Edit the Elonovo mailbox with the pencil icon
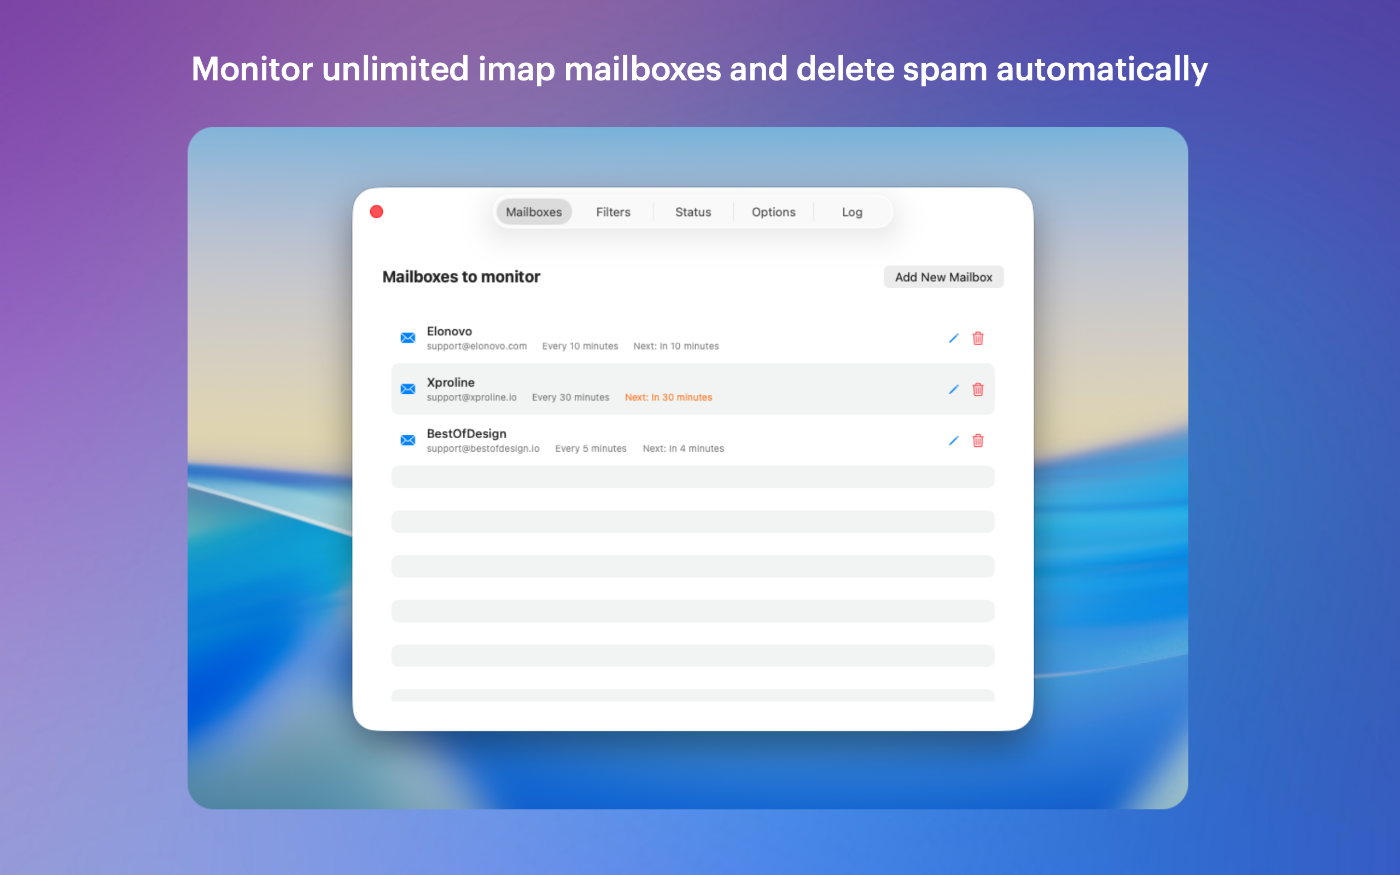 [953, 338]
